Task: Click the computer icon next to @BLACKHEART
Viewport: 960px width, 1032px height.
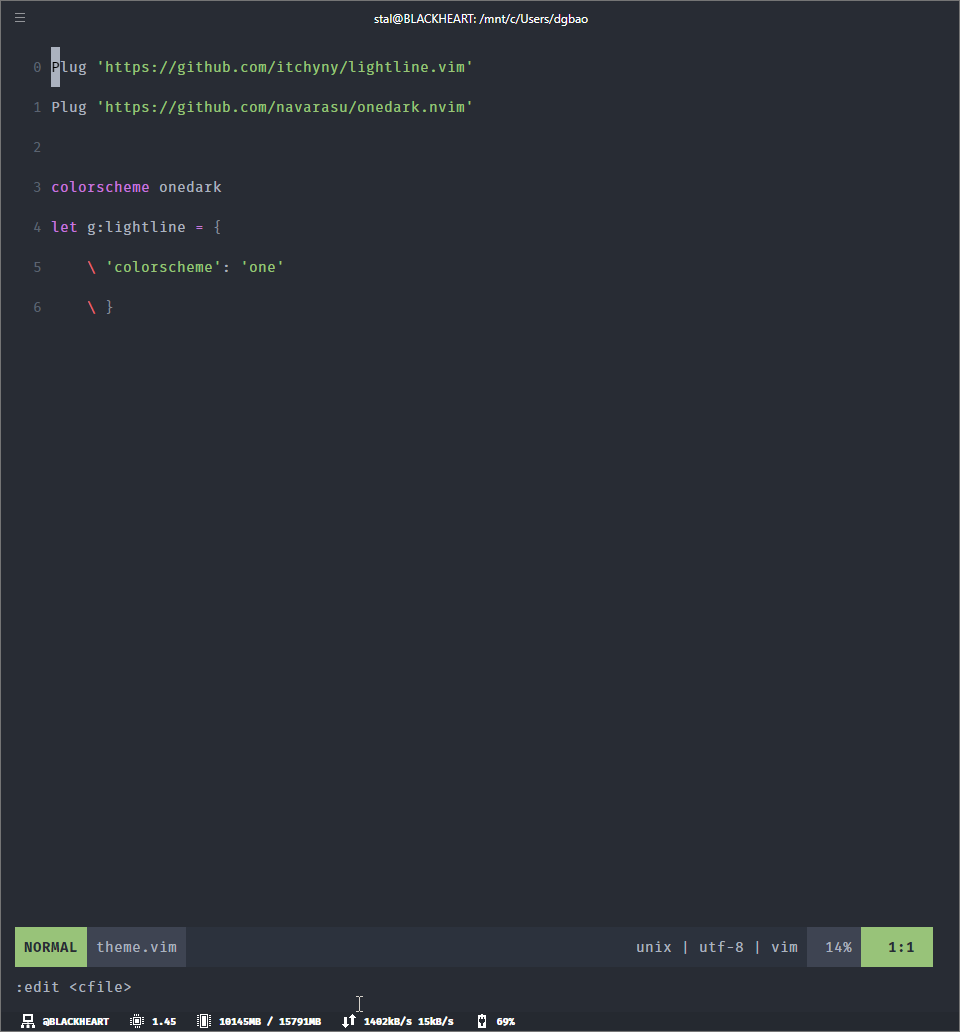Action: tap(28, 1021)
